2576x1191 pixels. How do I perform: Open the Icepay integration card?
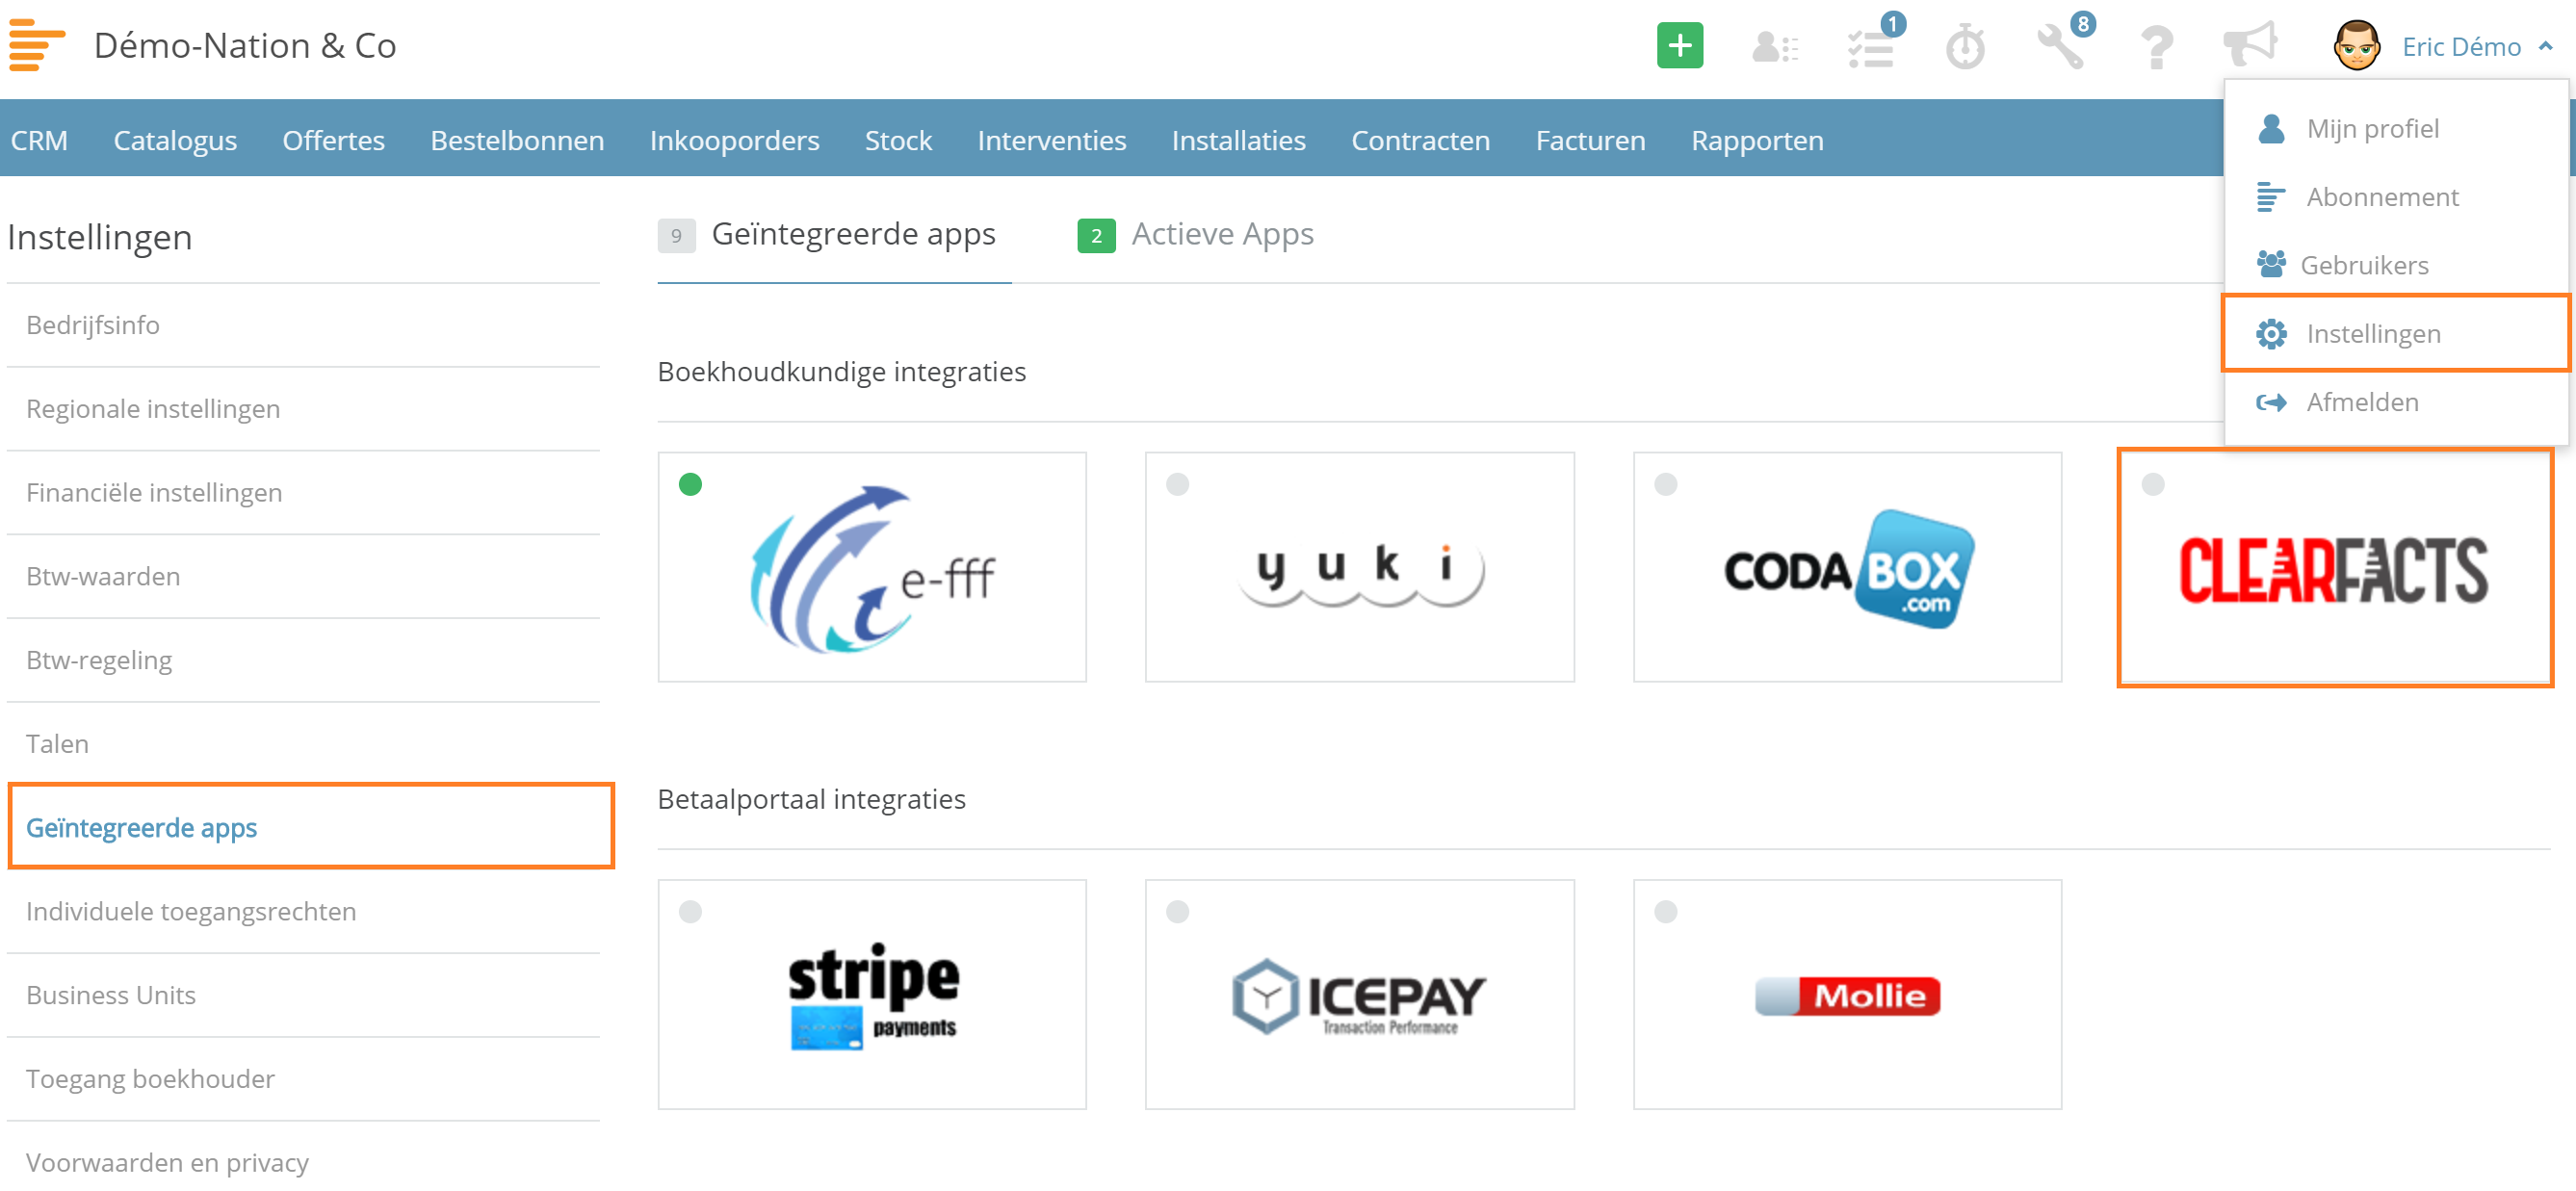[1359, 995]
